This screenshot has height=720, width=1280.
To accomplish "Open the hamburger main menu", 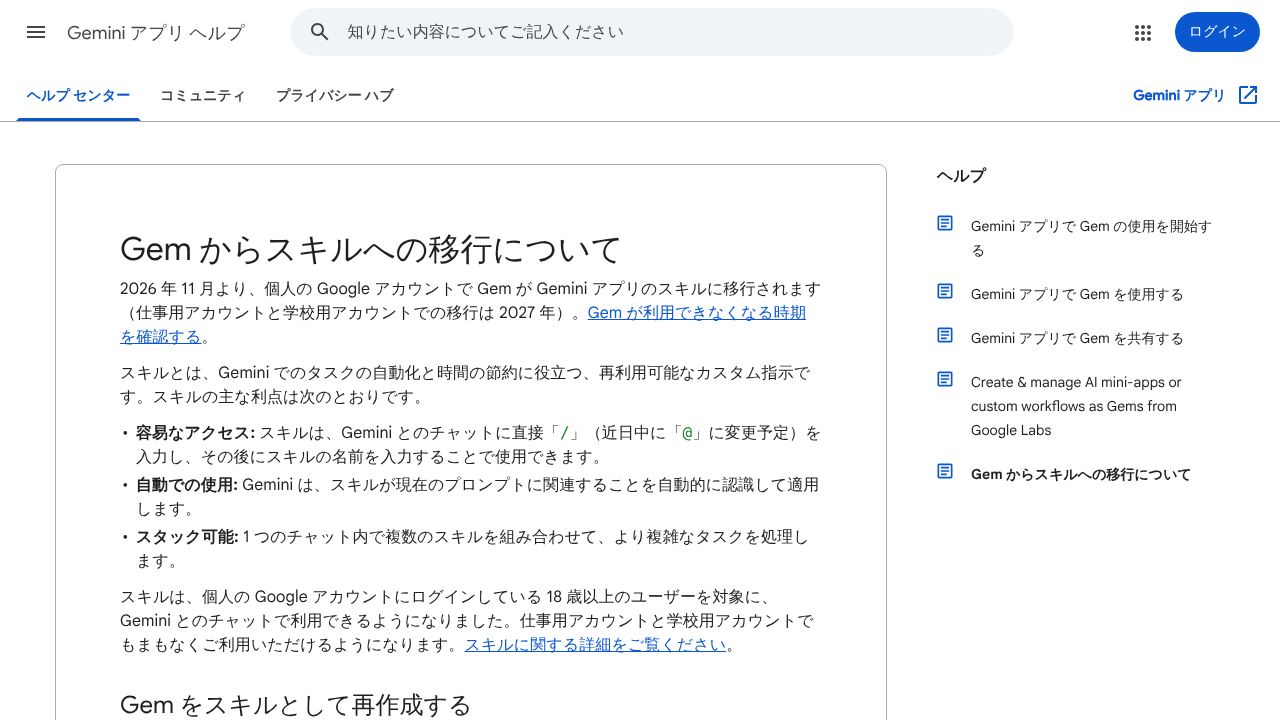I will (36, 32).
